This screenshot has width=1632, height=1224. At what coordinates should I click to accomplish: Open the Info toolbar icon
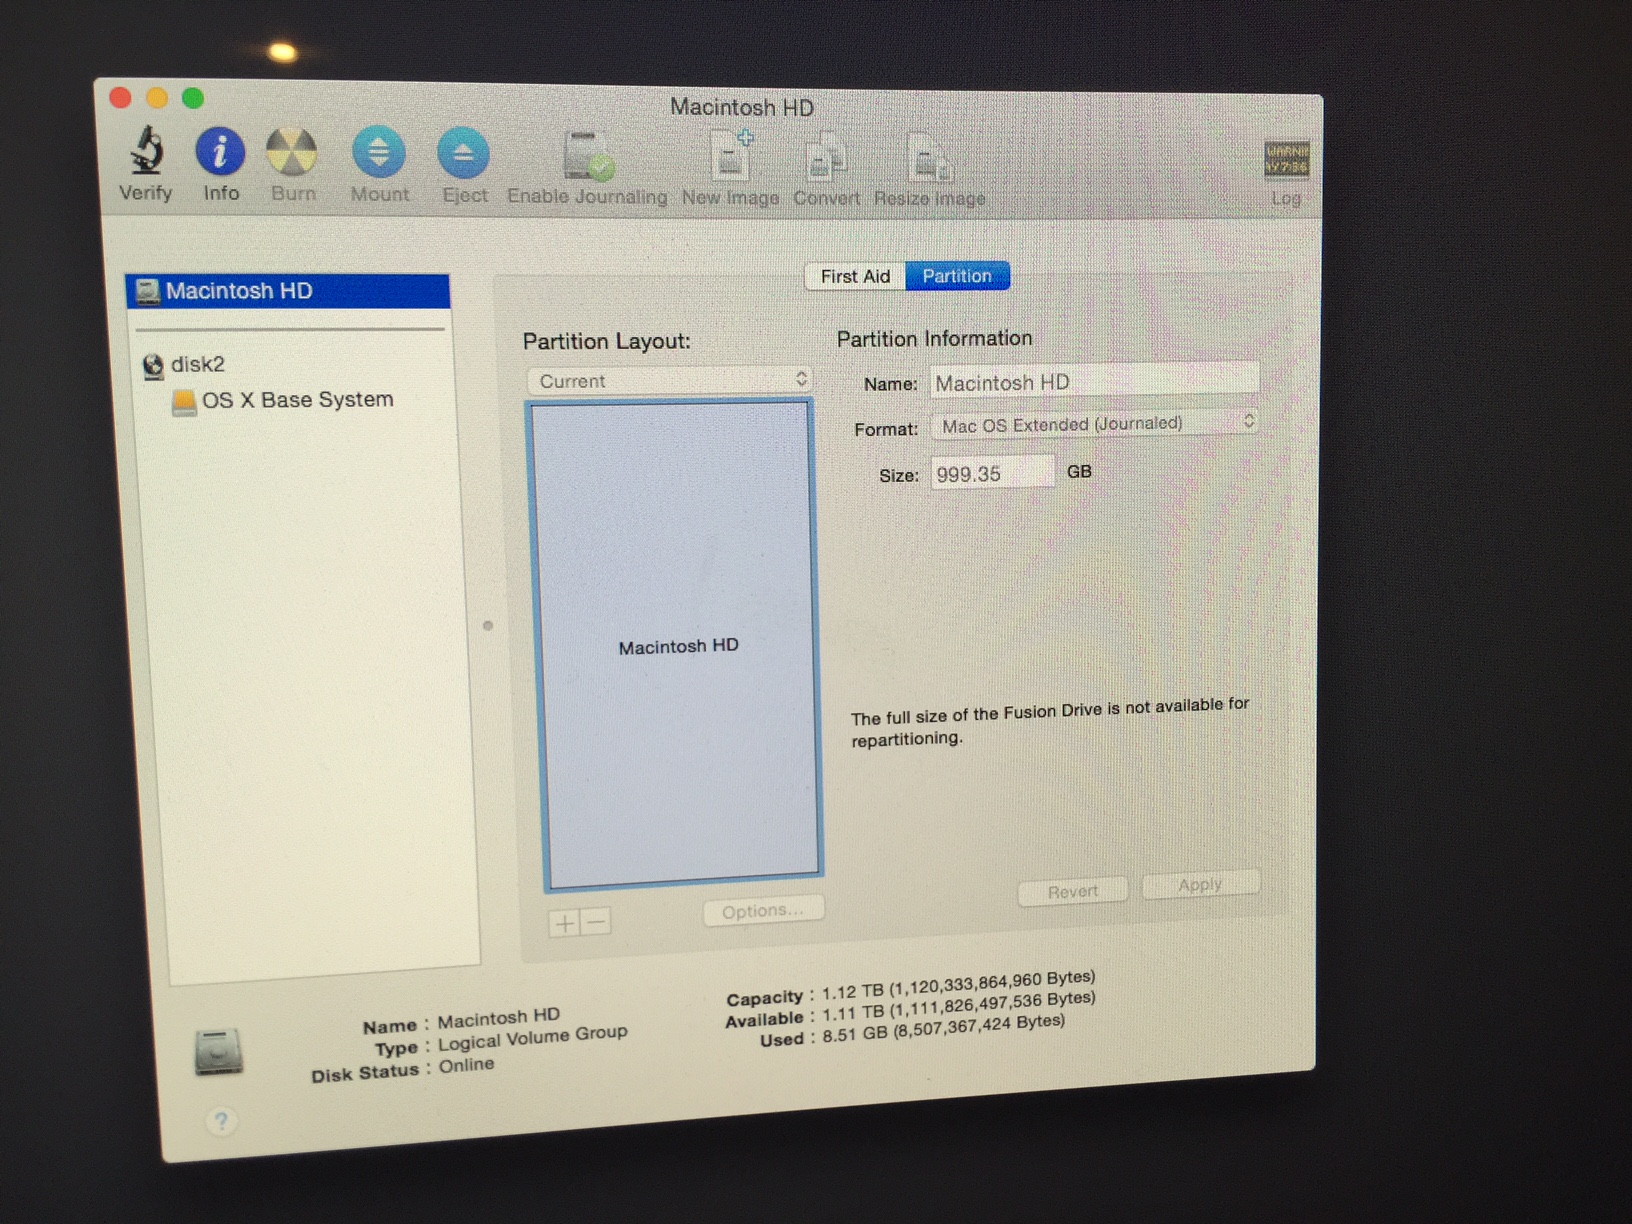coord(220,152)
